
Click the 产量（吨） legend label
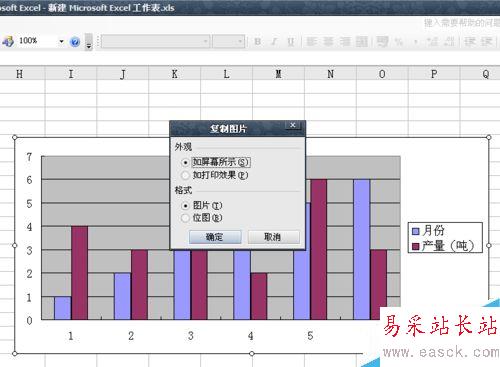point(448,246)
